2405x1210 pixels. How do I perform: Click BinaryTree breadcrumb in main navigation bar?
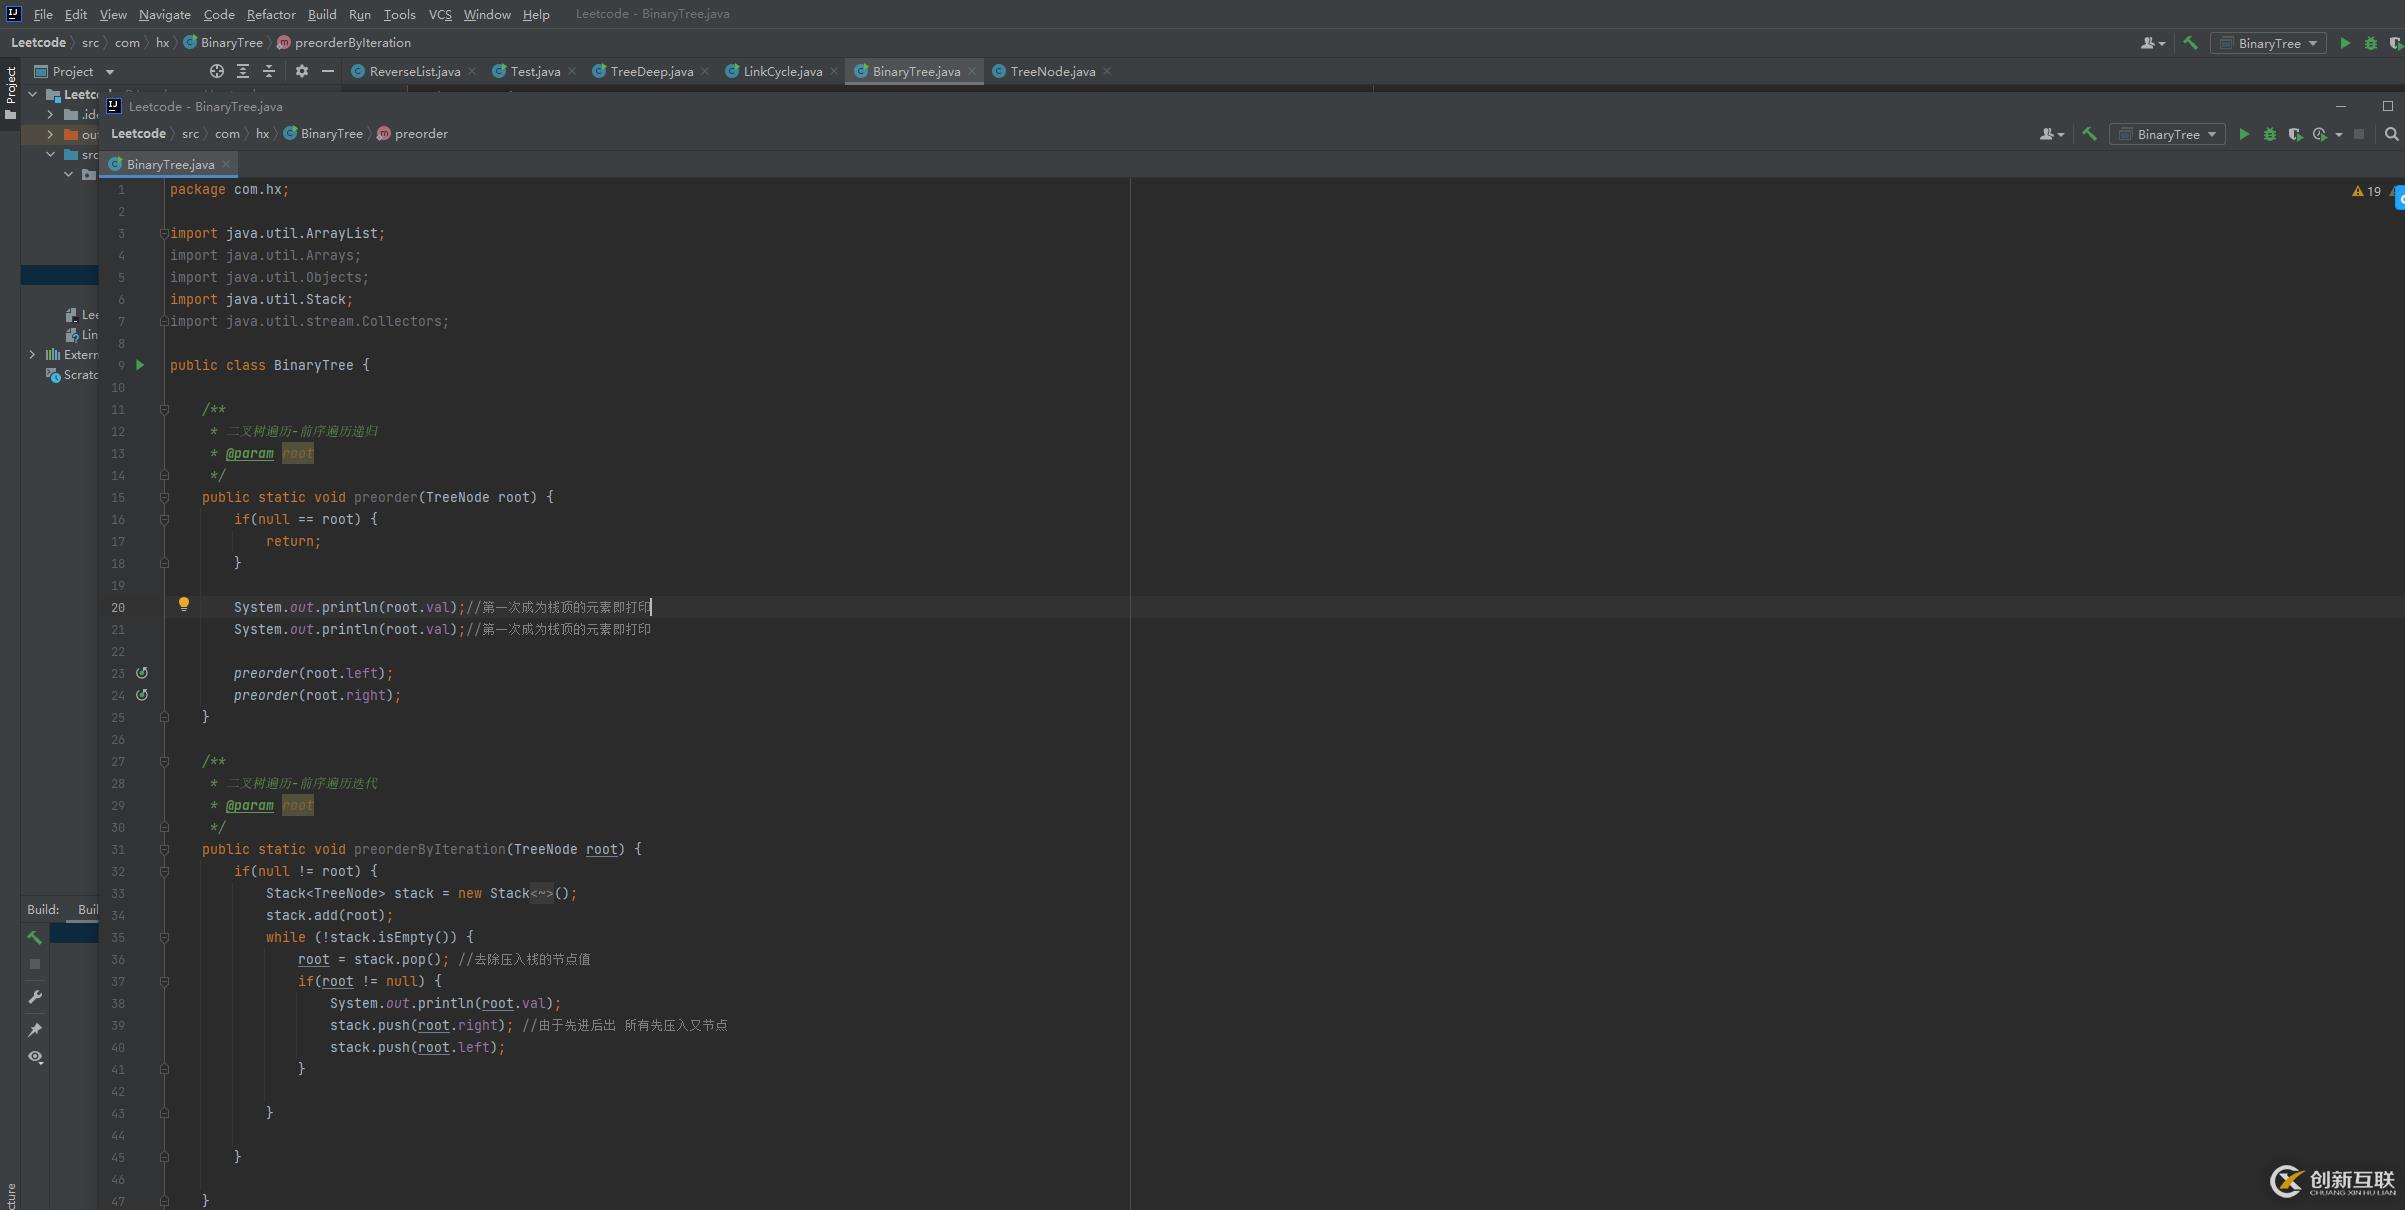click(x=231, y=43)
